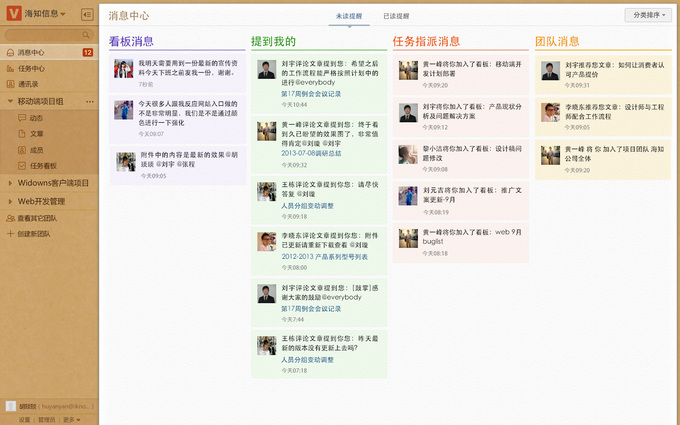Click the 创建新团队 label
The width and height of the screenshot is (680, 425).
tap(34, 234)
